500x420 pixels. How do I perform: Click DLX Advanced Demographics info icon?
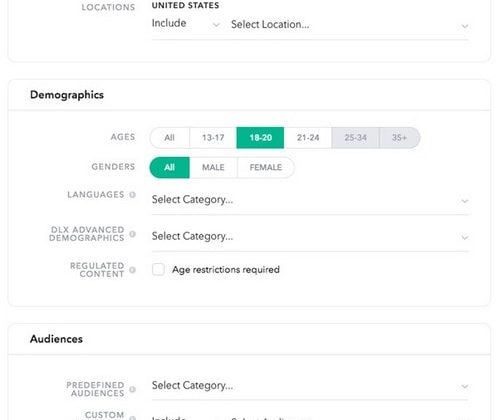(132, 234)
